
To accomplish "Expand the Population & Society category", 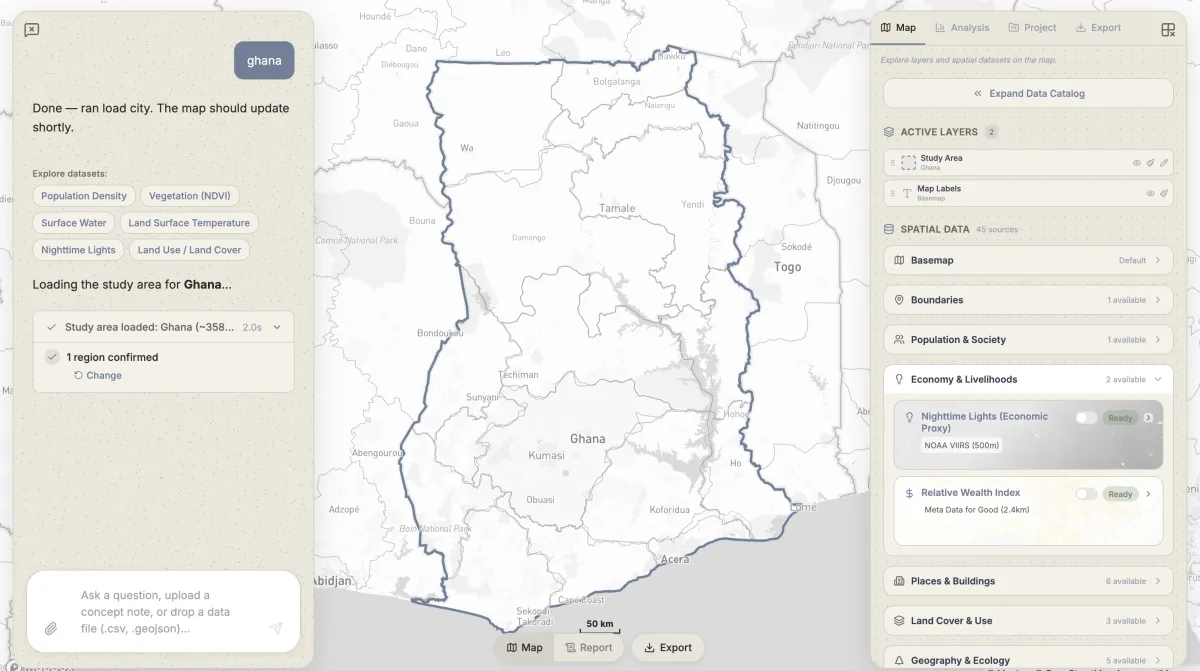I will click(1028, 340).
